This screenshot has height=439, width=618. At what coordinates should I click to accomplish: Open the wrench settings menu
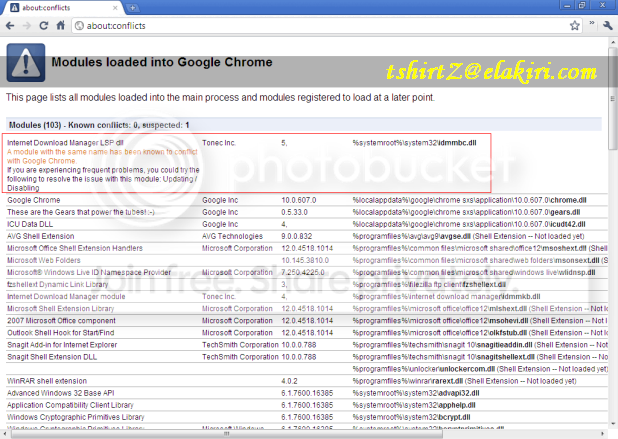[x=607, y=26]
